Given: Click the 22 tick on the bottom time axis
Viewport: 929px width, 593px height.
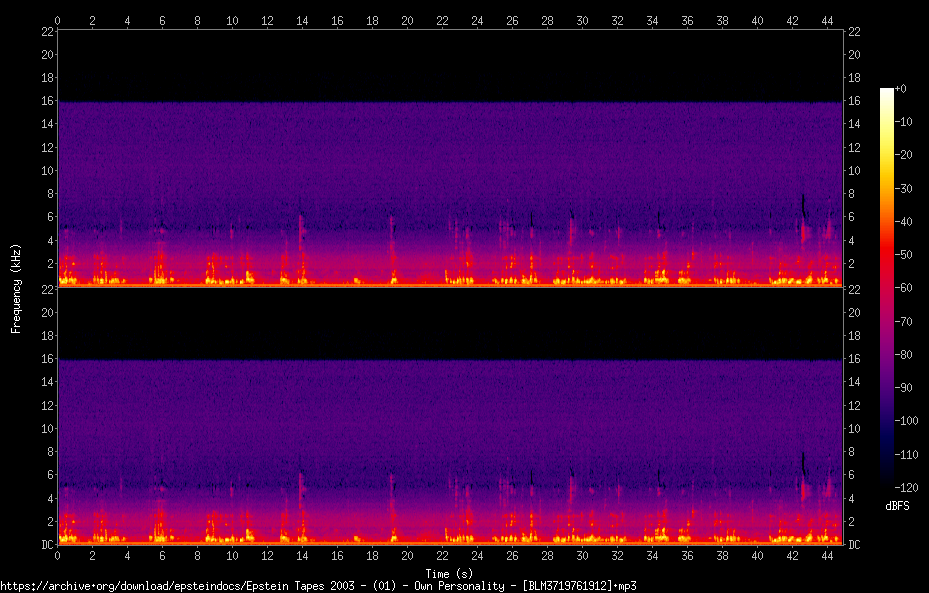Looking at the screenshot, I should click(x=442, y=555).
